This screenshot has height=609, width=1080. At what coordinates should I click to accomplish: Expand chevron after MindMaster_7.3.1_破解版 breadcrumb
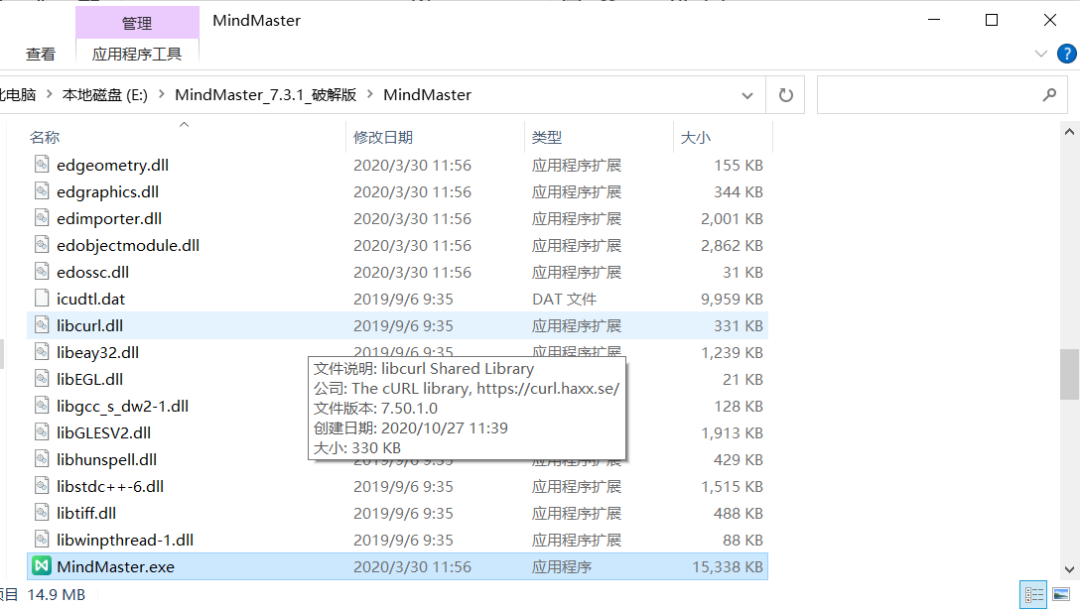(370, 94)
